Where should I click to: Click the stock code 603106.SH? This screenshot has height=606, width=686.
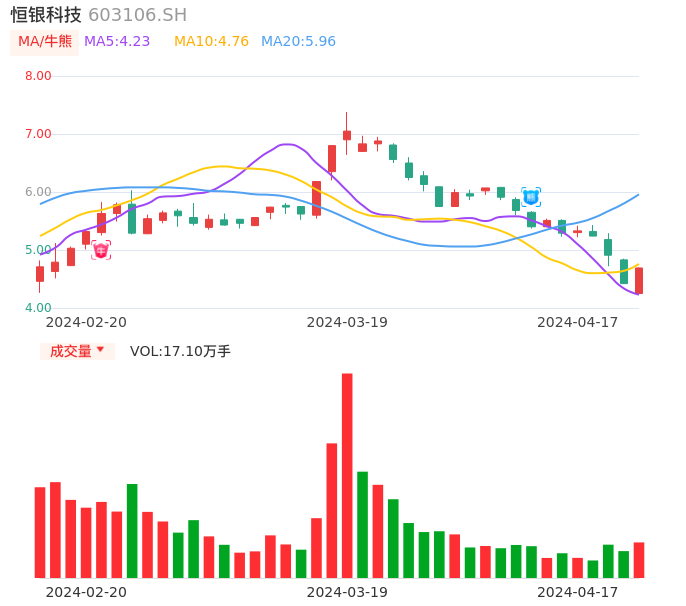click(x=137, y=15)
